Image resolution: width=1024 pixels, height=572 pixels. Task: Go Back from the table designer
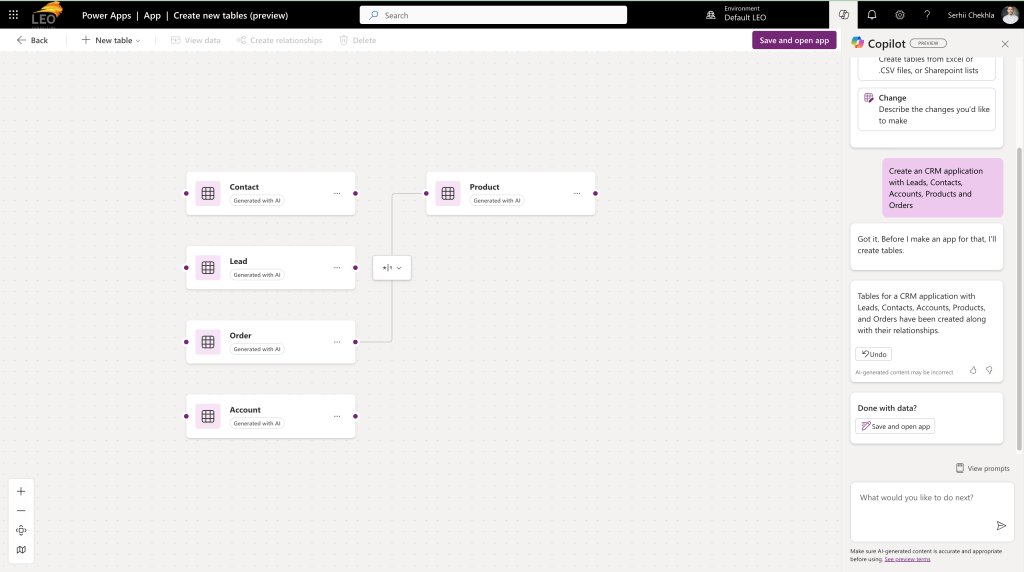[x=32, y=40]
